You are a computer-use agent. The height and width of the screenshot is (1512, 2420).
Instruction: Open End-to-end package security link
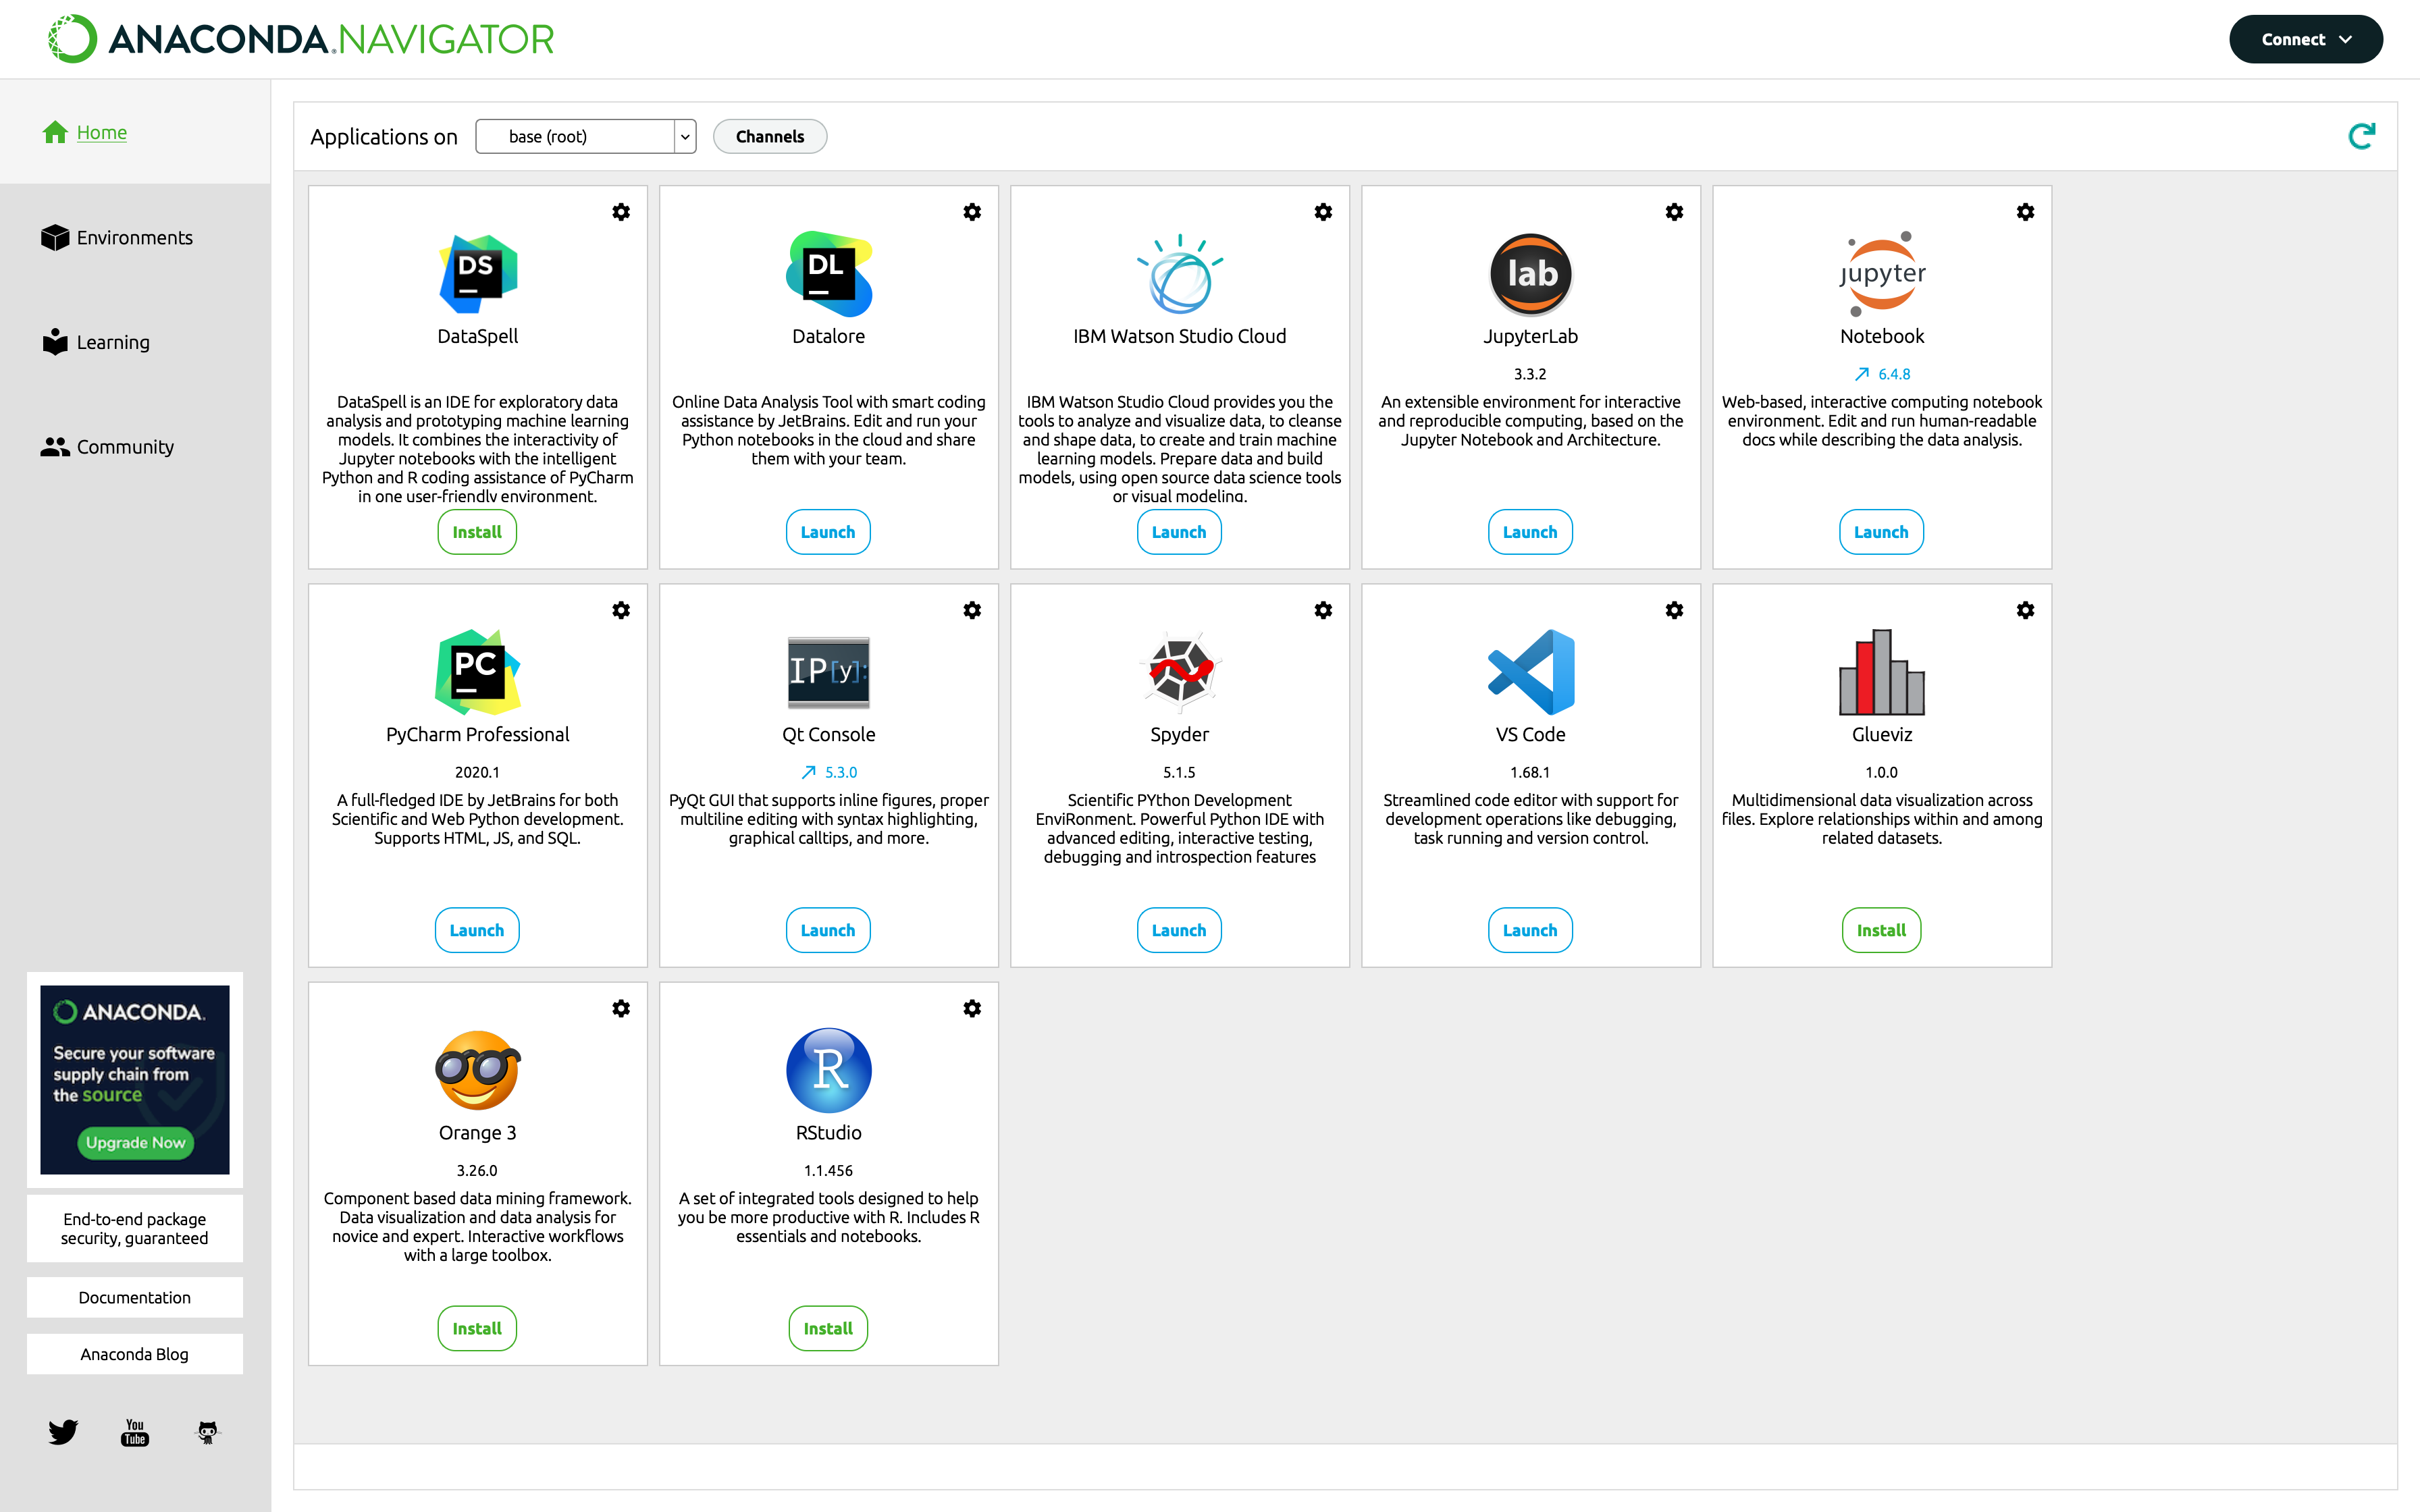tap(135, 1228)
